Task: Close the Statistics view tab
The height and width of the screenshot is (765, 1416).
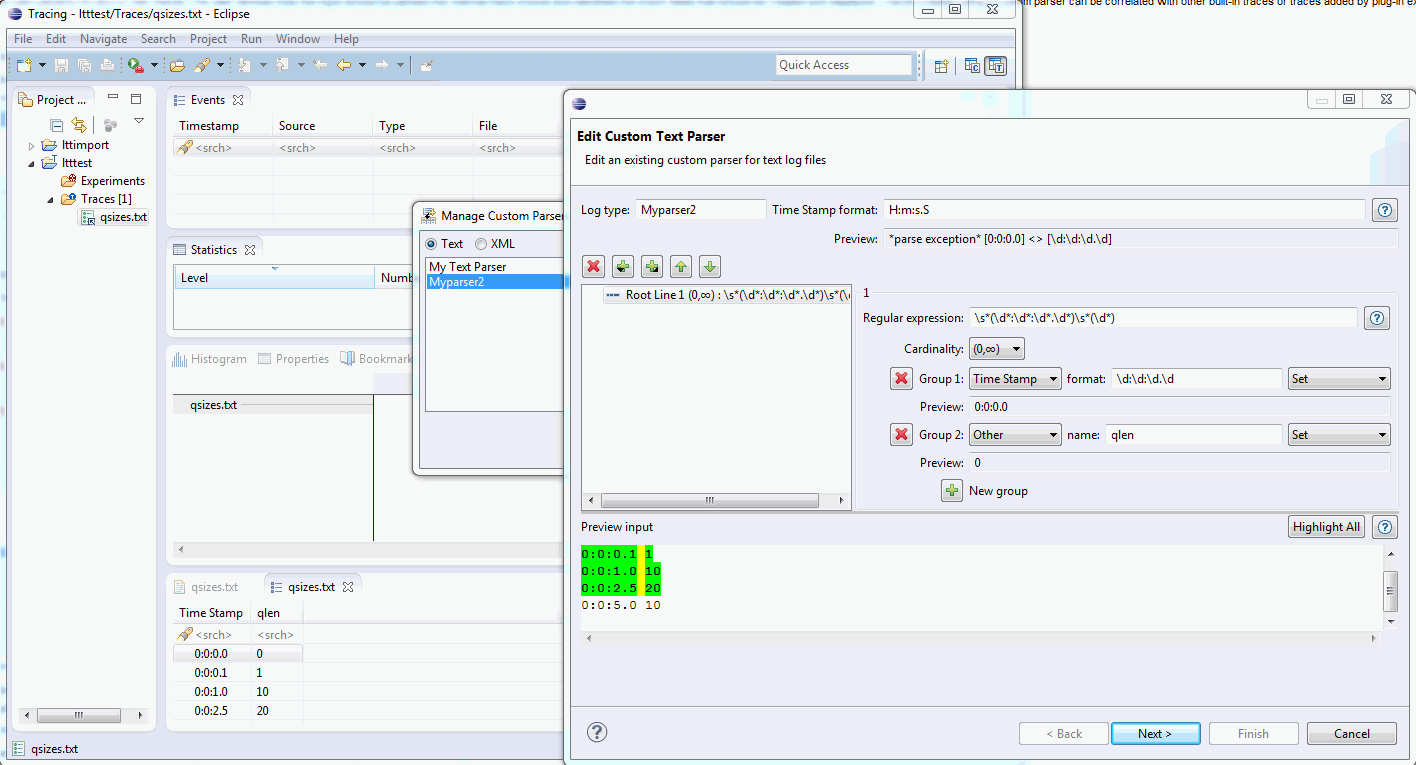Action: (250, 250)
